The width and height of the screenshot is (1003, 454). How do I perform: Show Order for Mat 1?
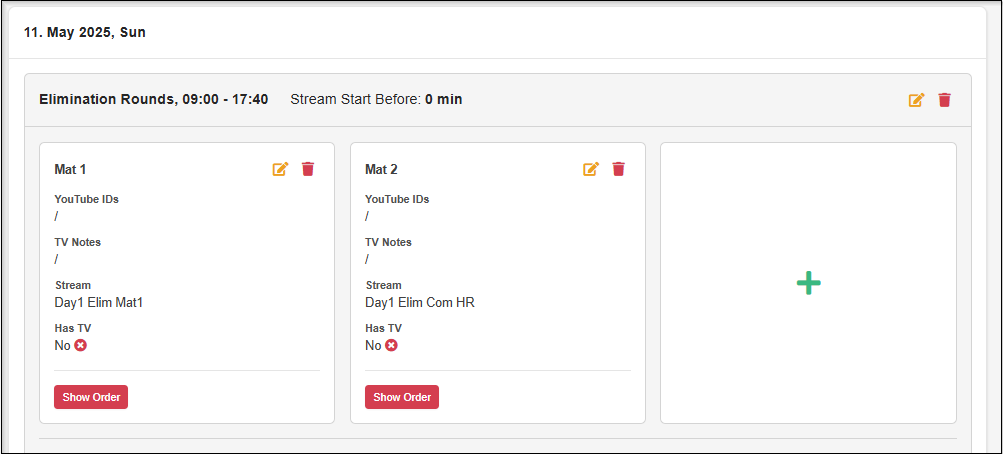click(91, 397)
